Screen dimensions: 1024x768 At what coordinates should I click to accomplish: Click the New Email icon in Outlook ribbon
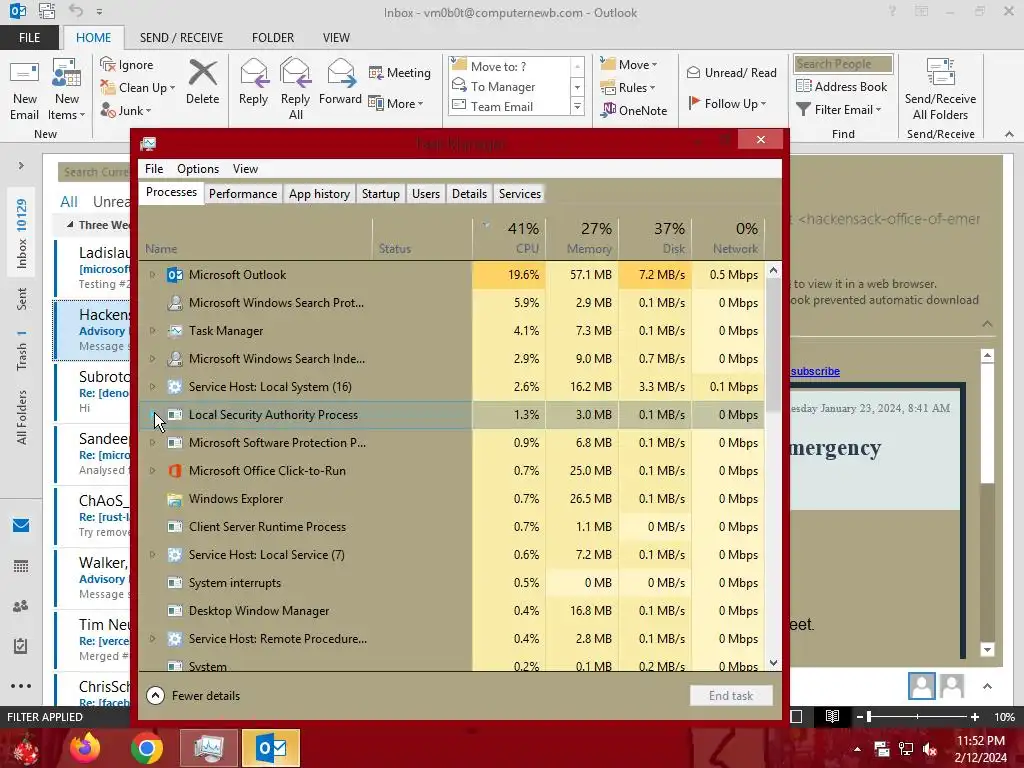(x=24, y=90)
